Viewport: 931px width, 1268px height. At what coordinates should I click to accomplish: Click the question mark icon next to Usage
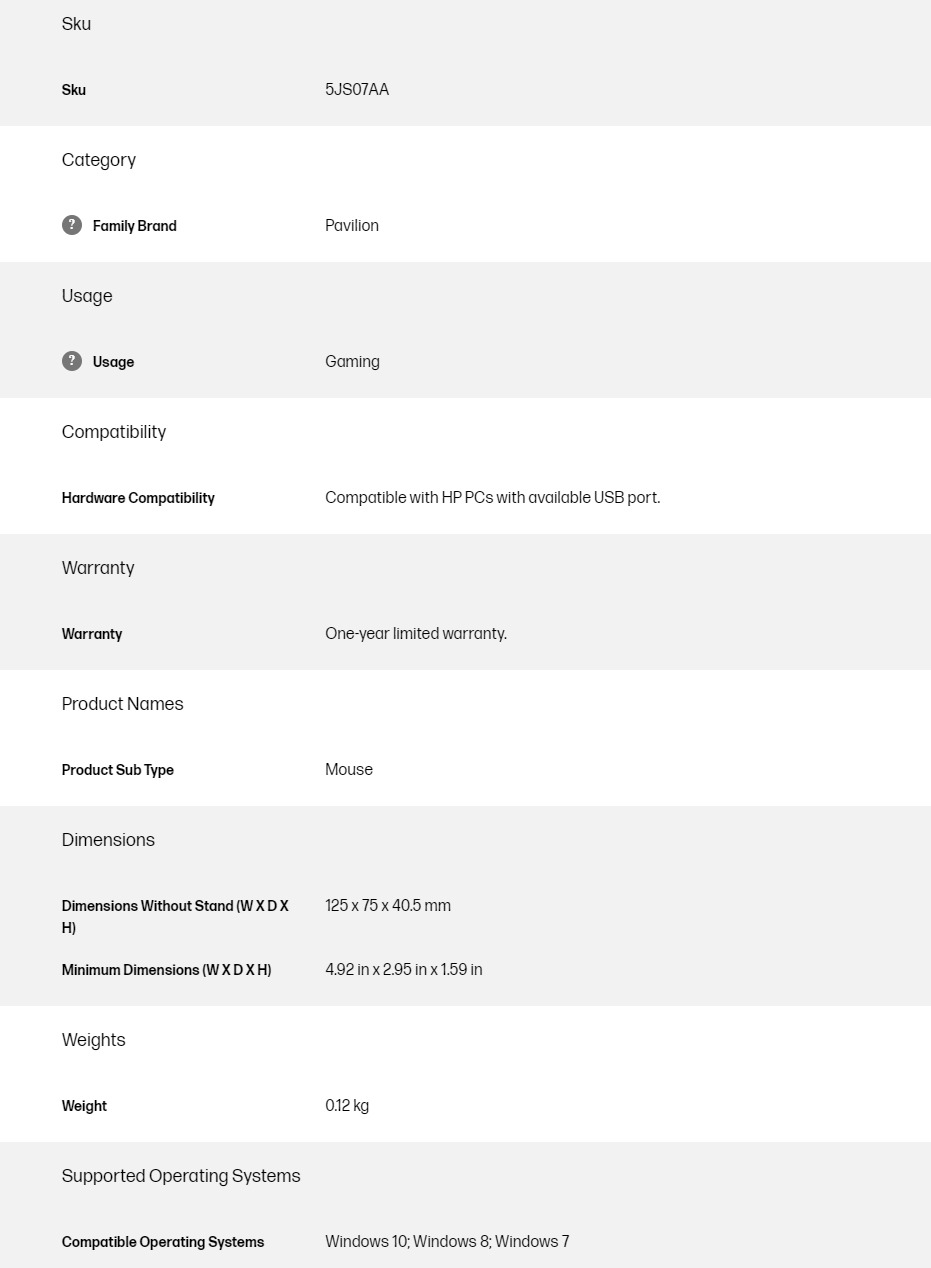click(x=72, y=361)
